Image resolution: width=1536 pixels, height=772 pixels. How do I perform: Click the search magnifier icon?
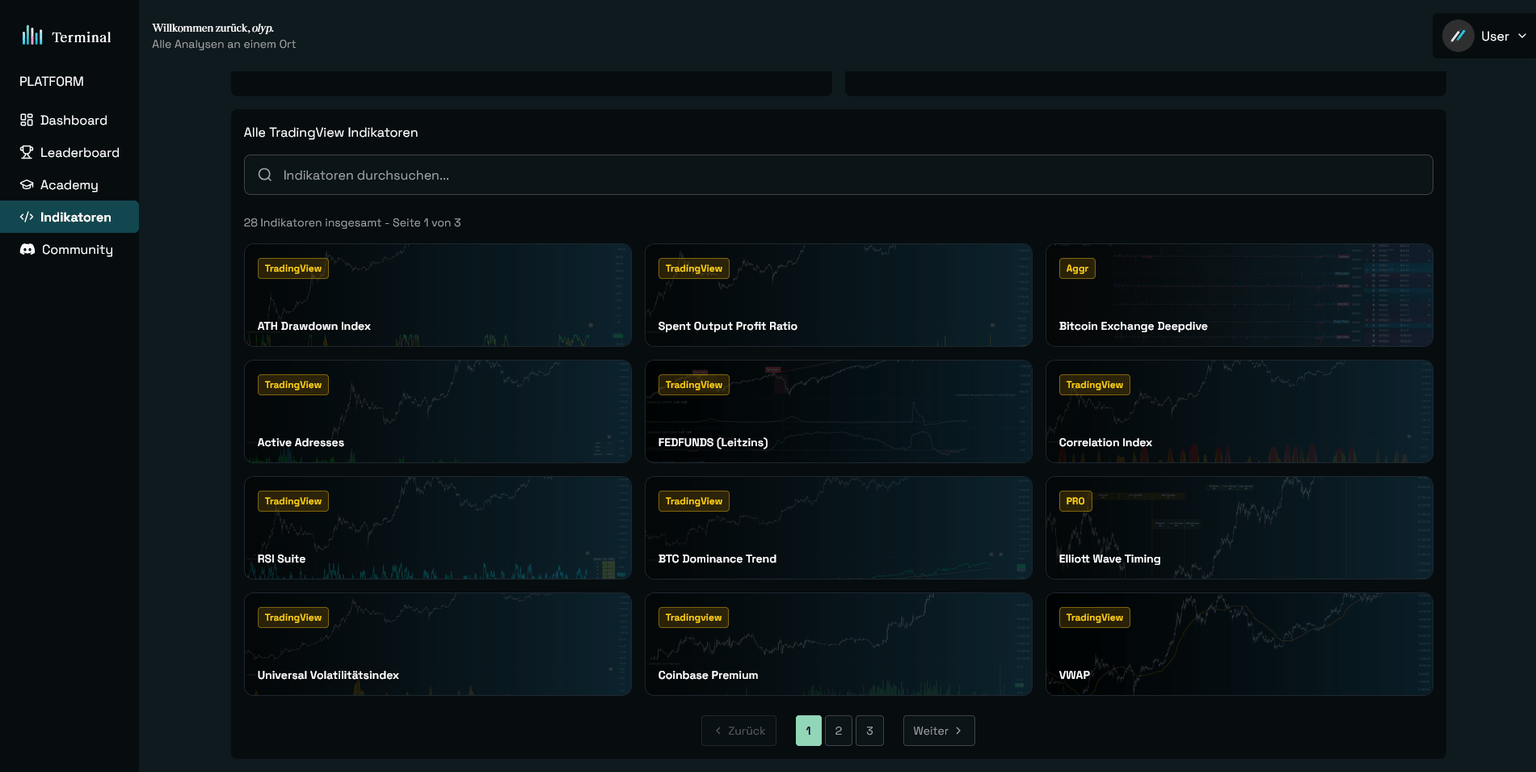[x=265, y=175]
